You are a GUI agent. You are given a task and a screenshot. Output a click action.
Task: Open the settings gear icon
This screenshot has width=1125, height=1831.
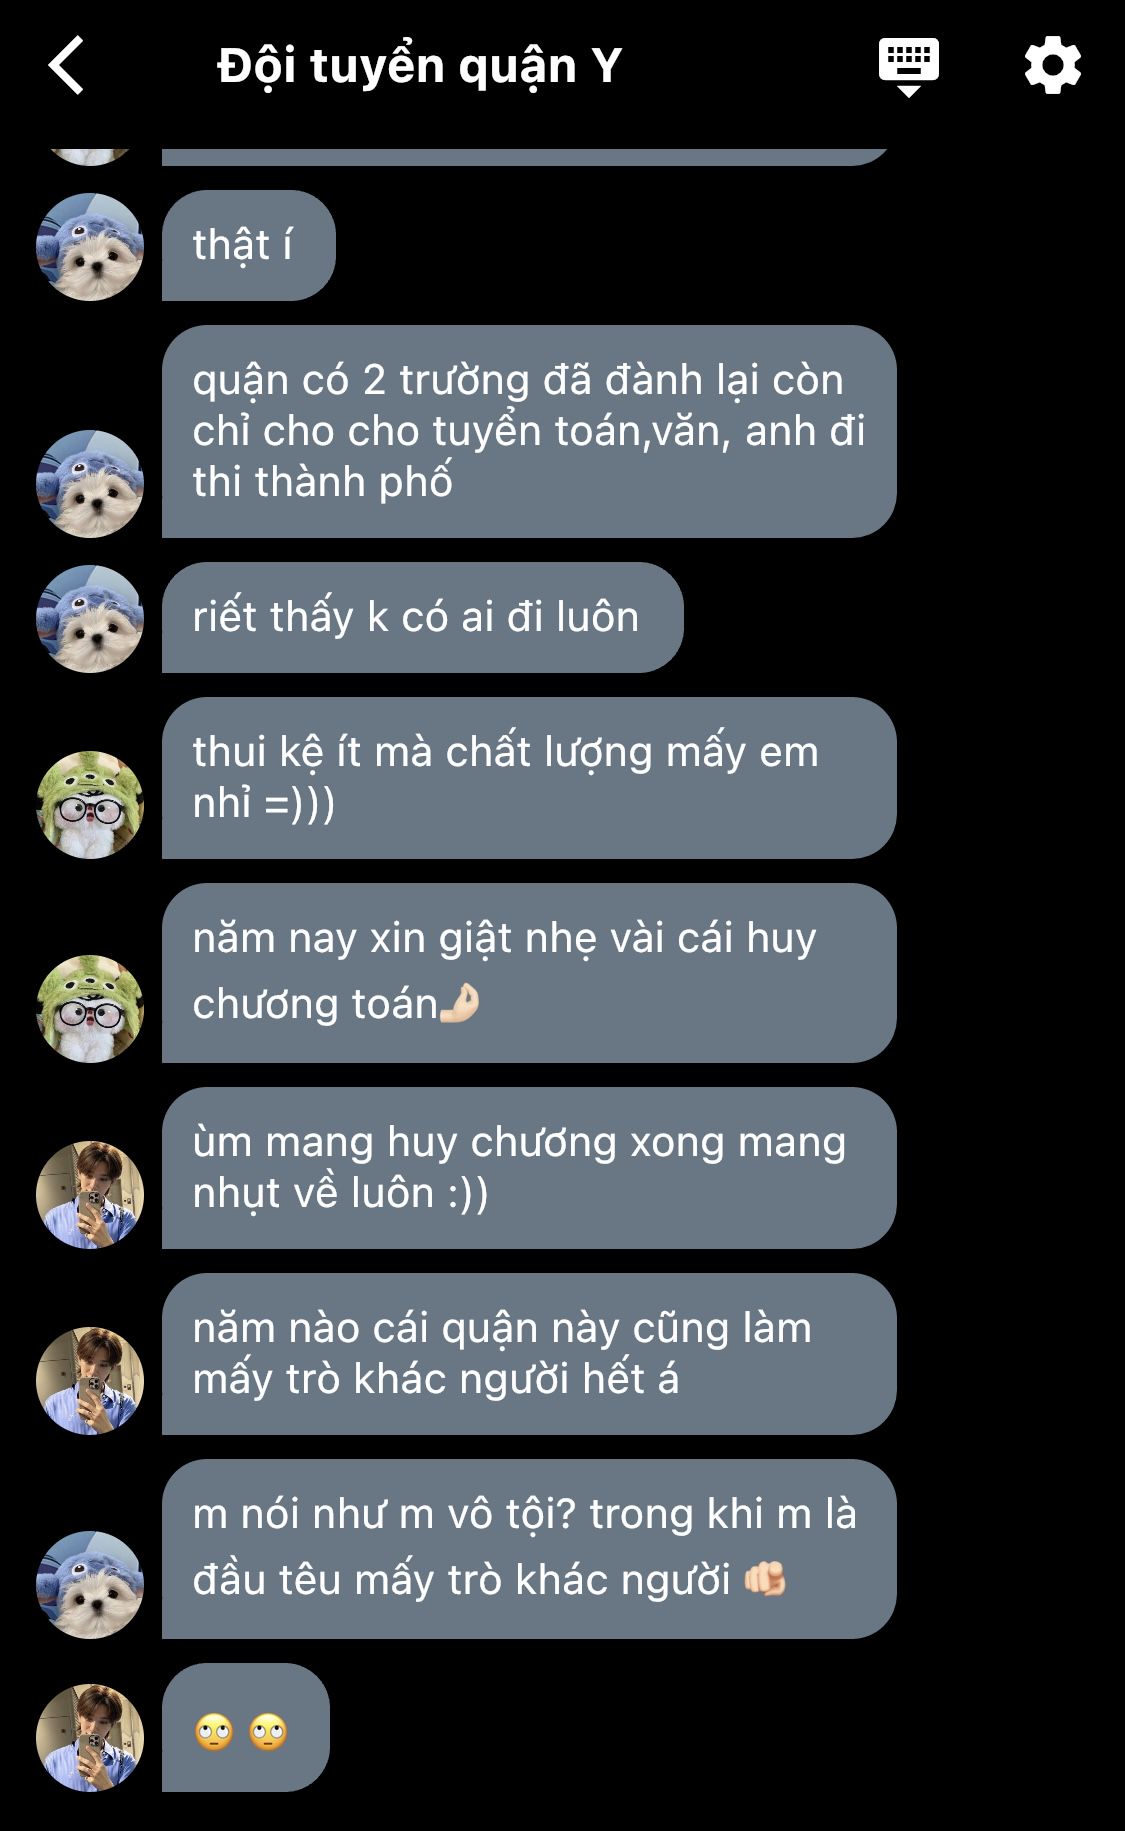click(1053, 66)
